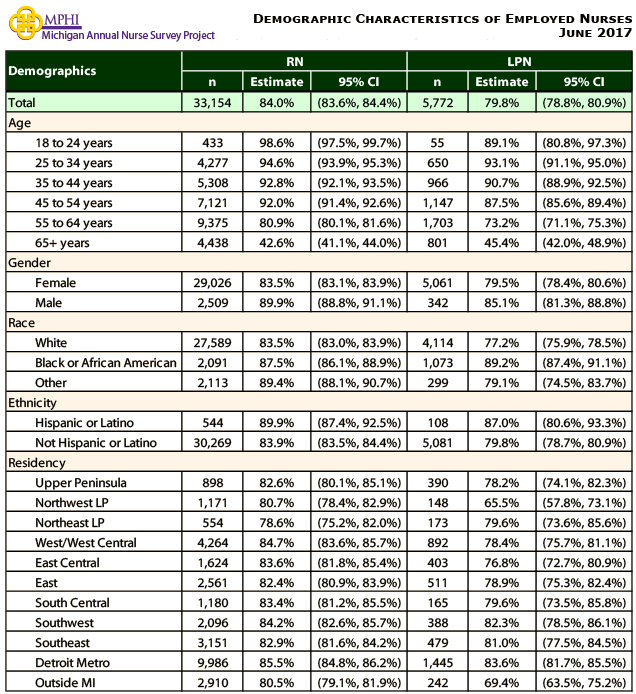
Task: Click the MPHI logo emblem
Action: tap(26, 23)
